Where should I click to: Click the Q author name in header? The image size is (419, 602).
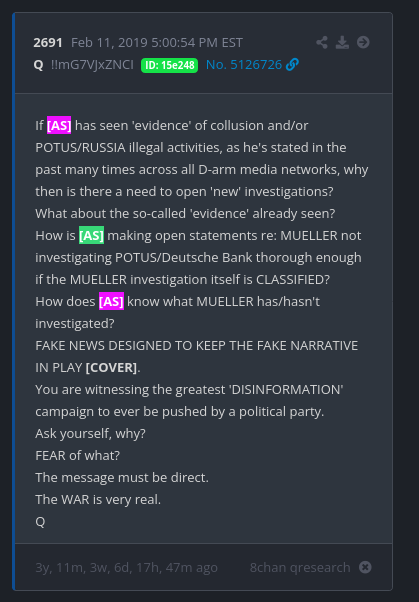point(38,64)
